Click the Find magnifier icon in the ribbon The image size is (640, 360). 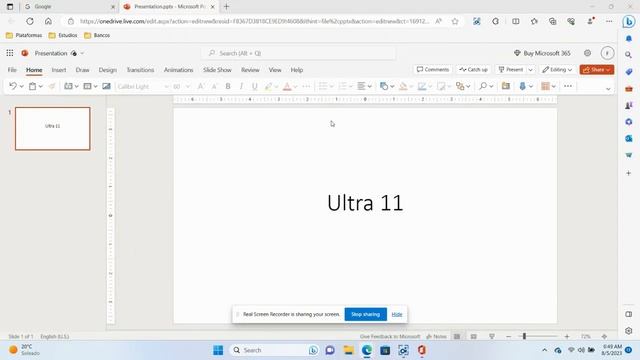pyautogui.click(x=483, y=86)
